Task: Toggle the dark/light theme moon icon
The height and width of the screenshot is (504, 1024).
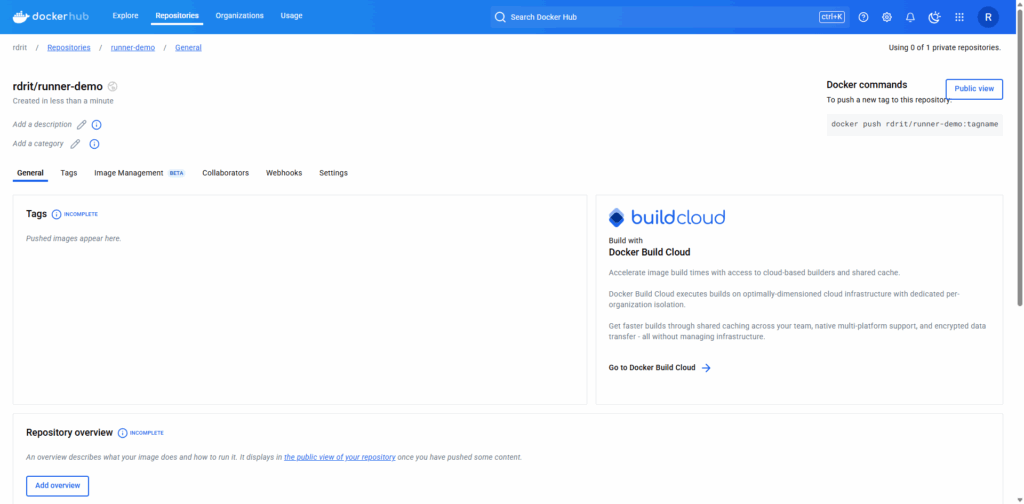Action: coord(935,17)
